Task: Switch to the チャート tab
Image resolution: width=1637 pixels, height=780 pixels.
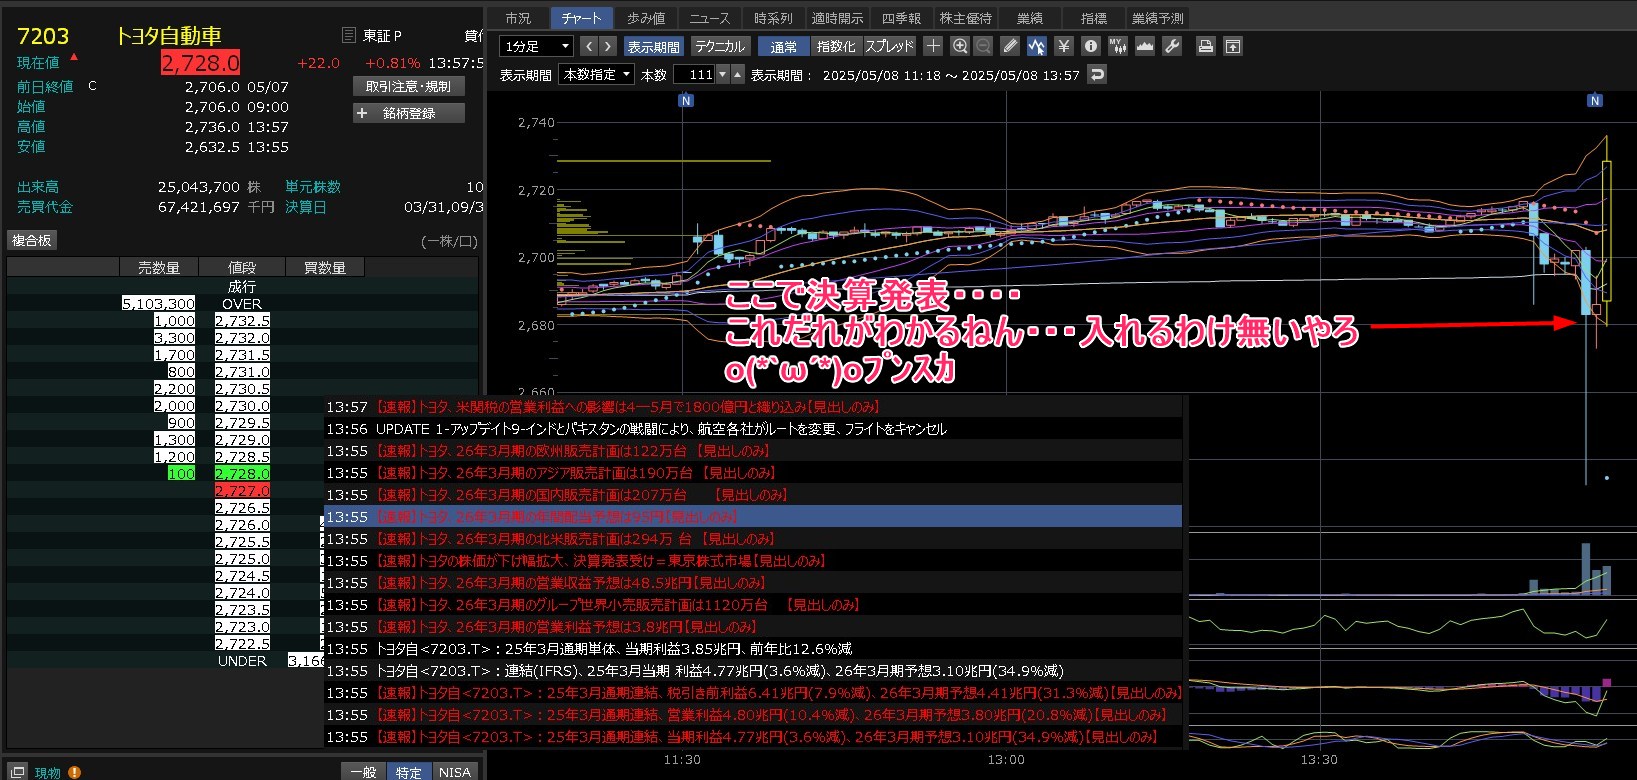Action: coord(582,18)
